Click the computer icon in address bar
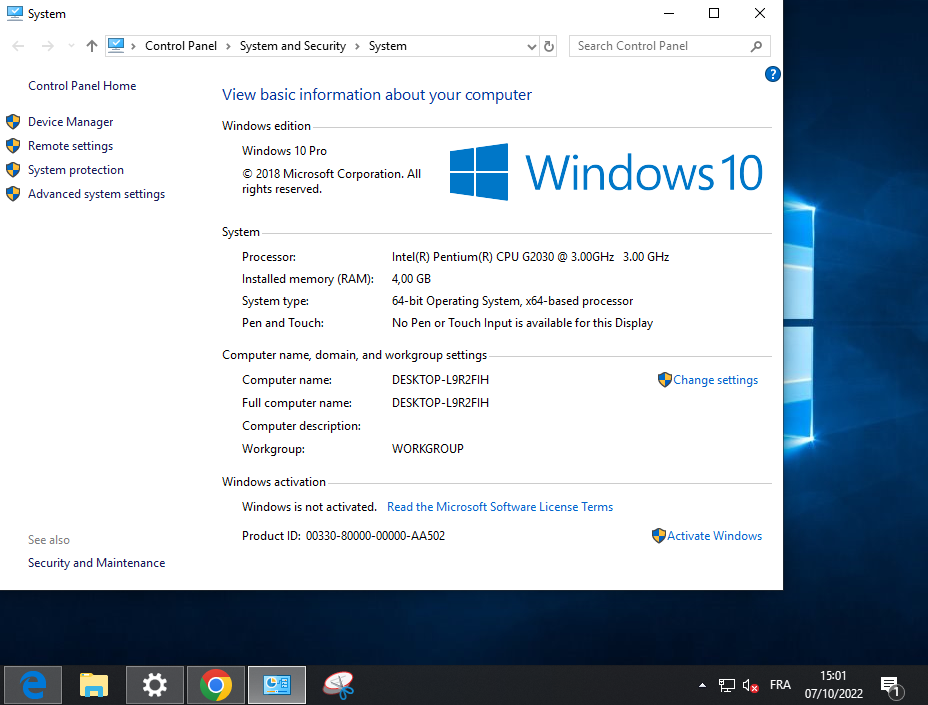This screenshot has width=928, height=705. tap(116, 46)
